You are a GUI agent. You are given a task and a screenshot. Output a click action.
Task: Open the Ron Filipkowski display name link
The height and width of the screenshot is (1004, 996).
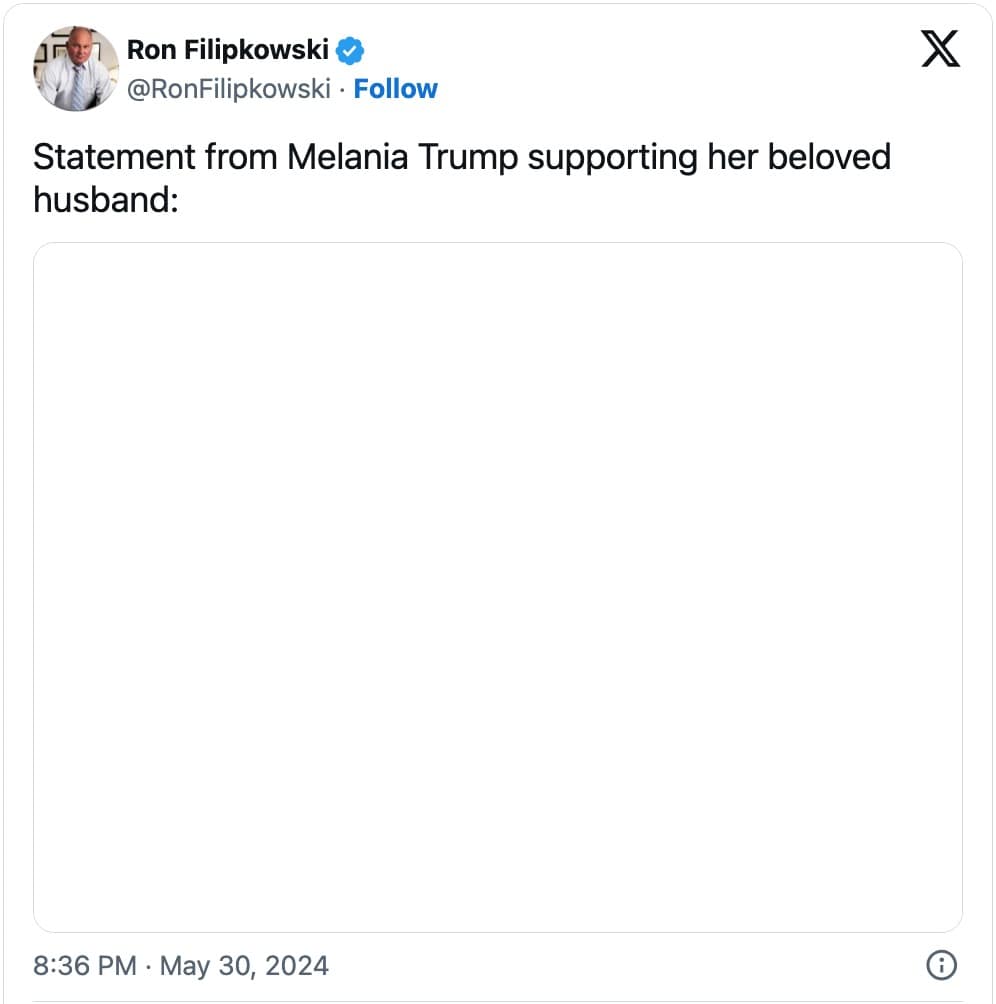coord(227,50)
